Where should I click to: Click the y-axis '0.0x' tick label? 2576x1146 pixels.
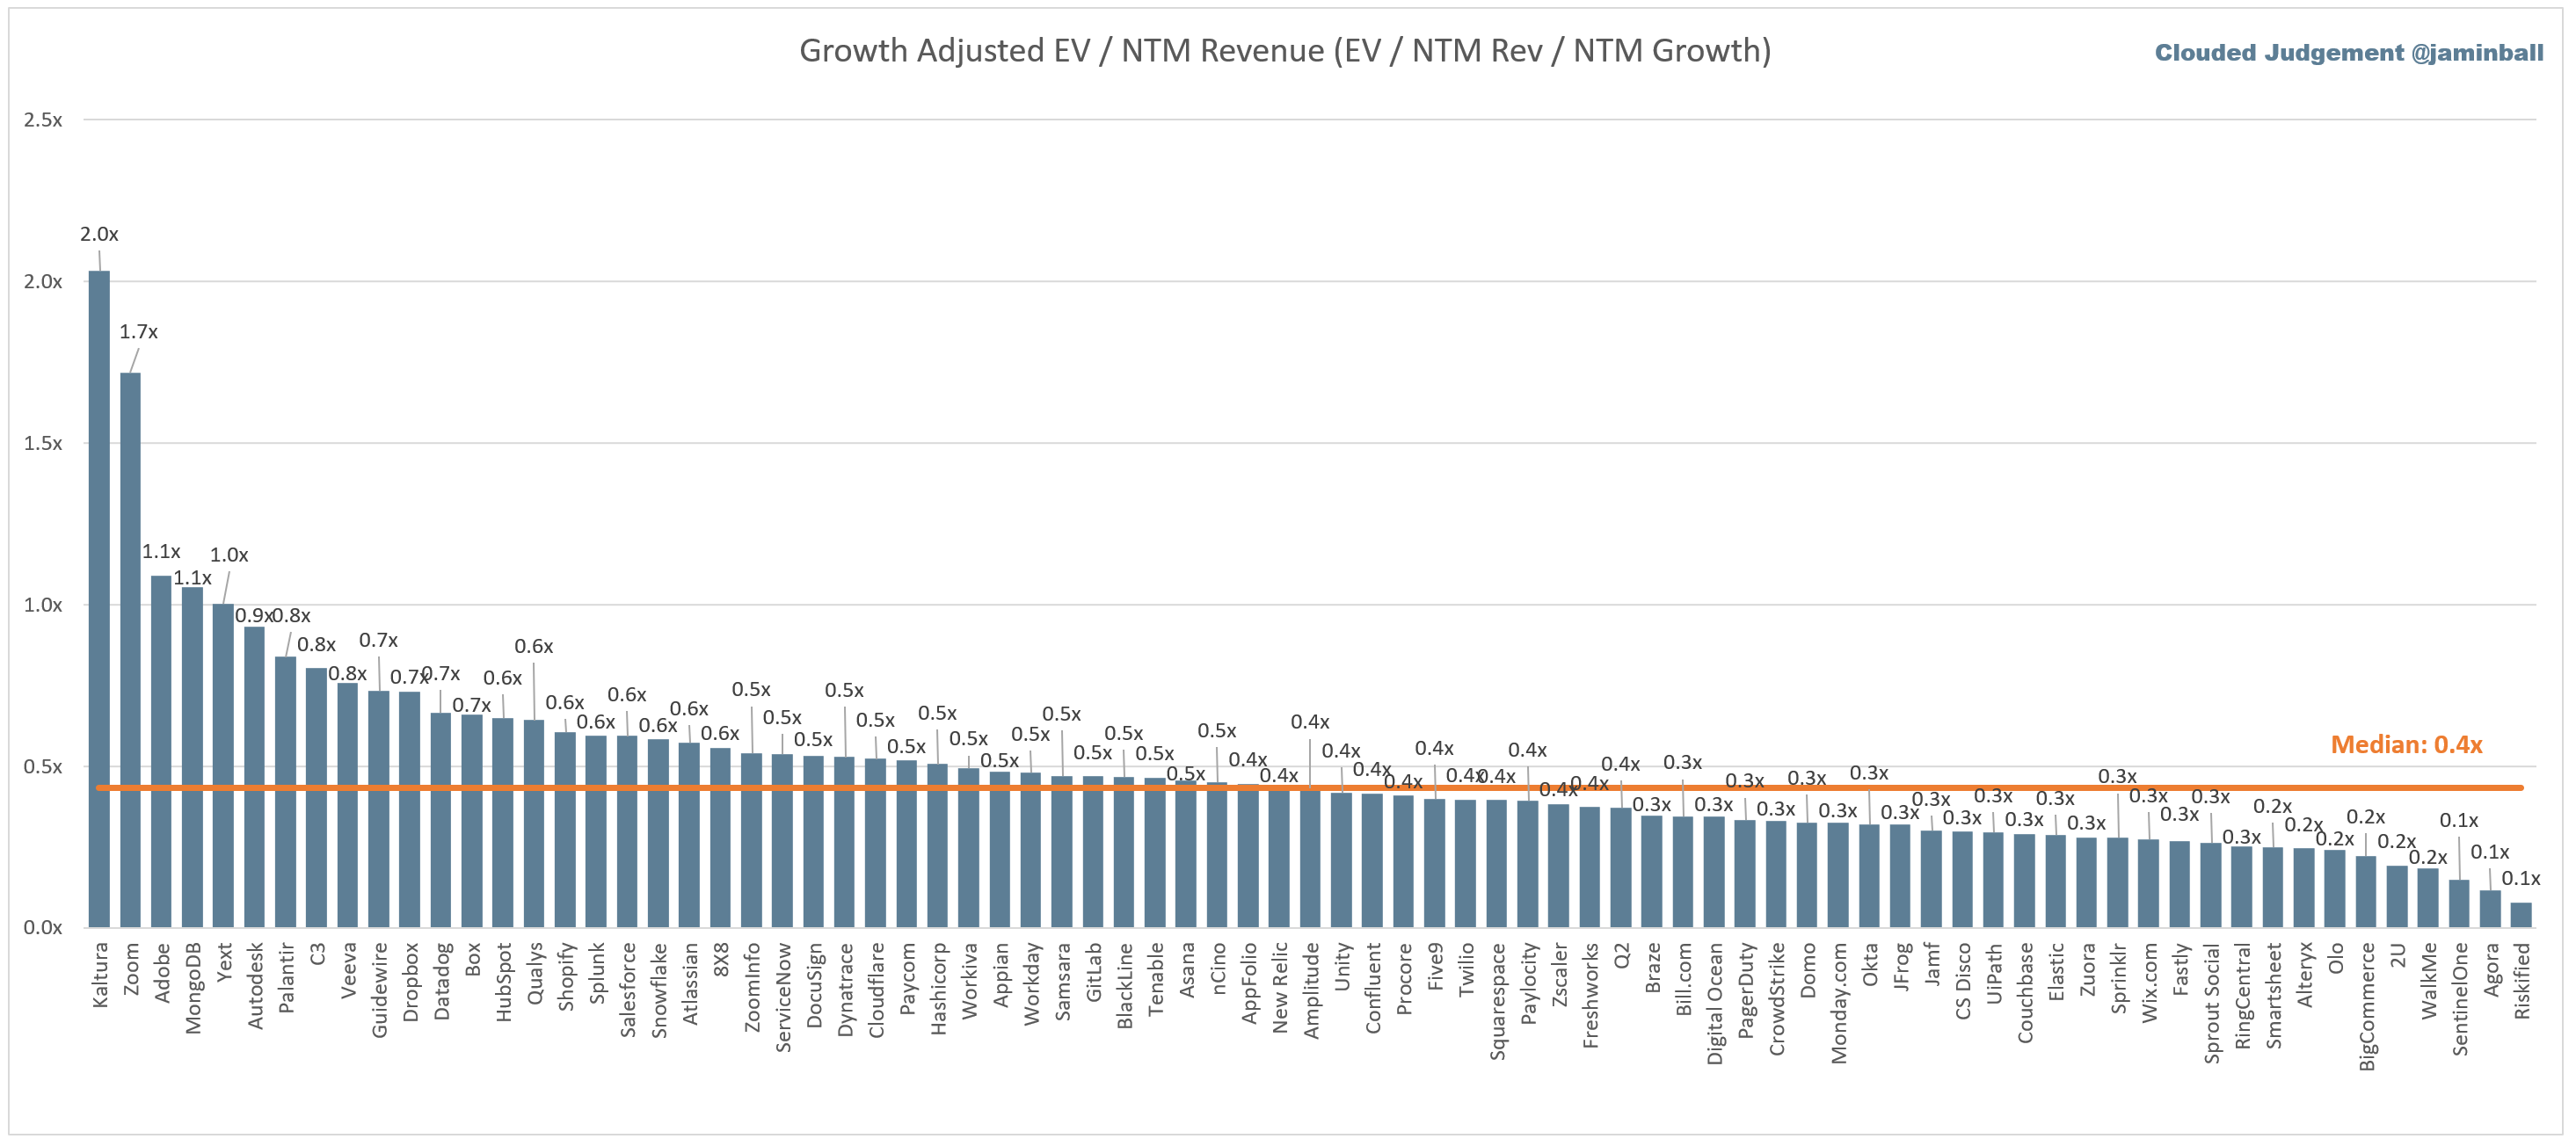(42, 928)
